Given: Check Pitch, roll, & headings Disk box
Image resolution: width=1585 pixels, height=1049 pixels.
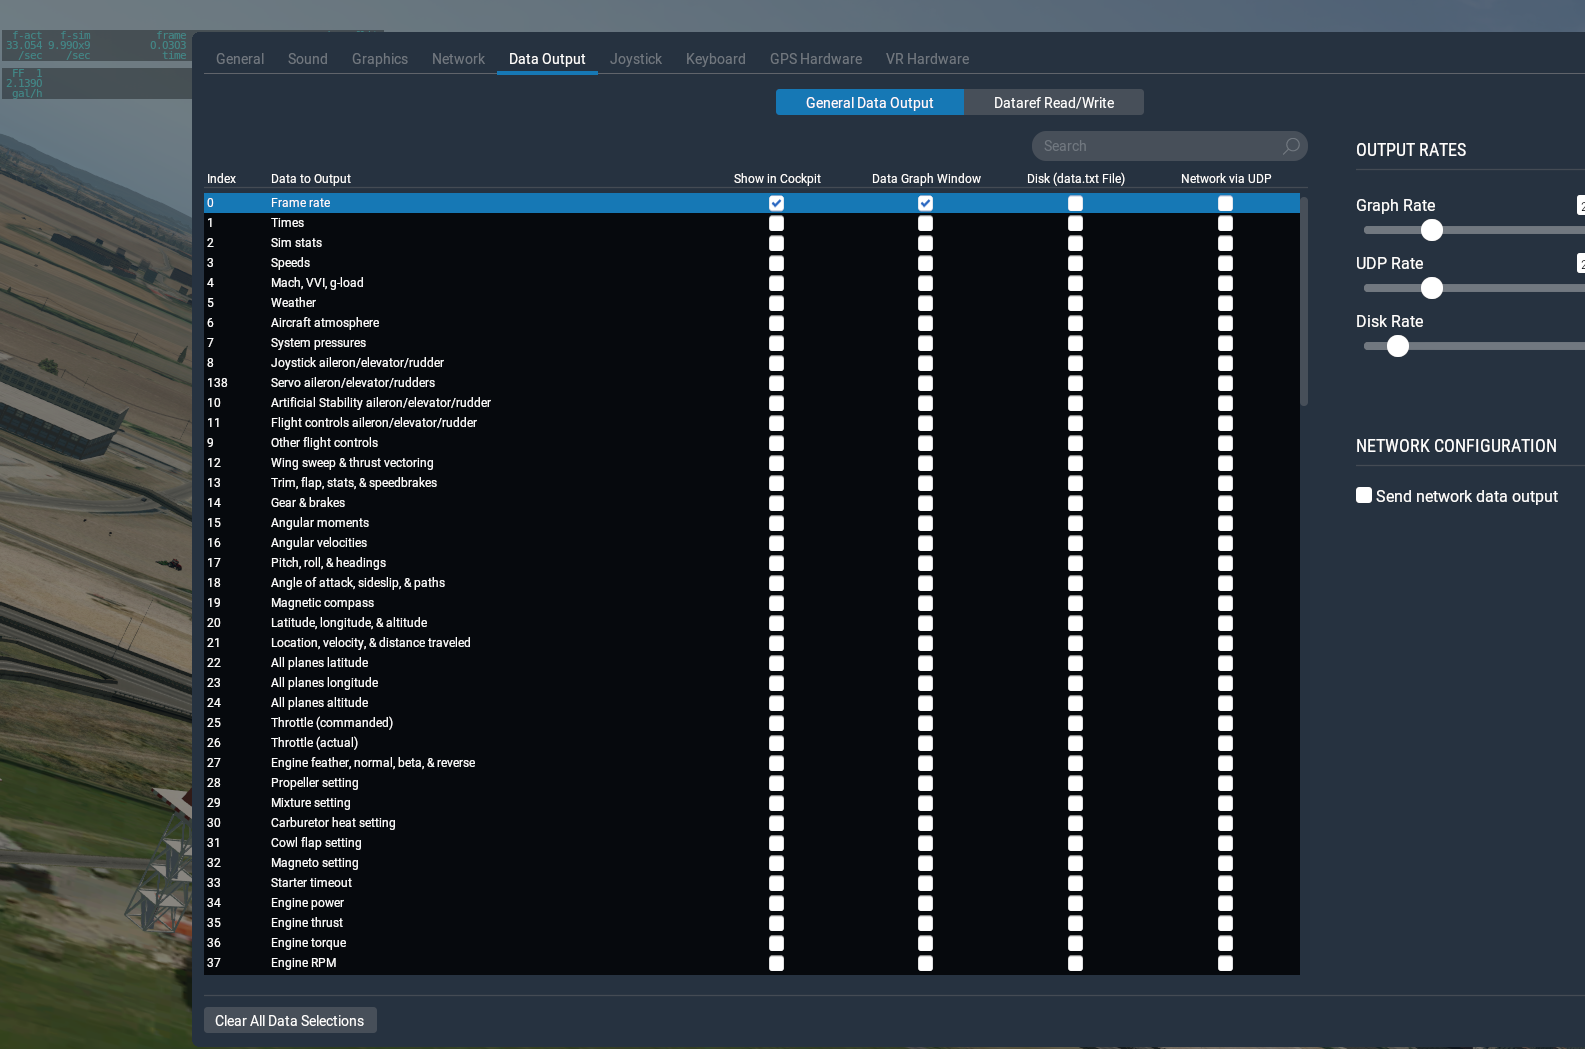Looking at the screenshot, I should [1075, 563].
